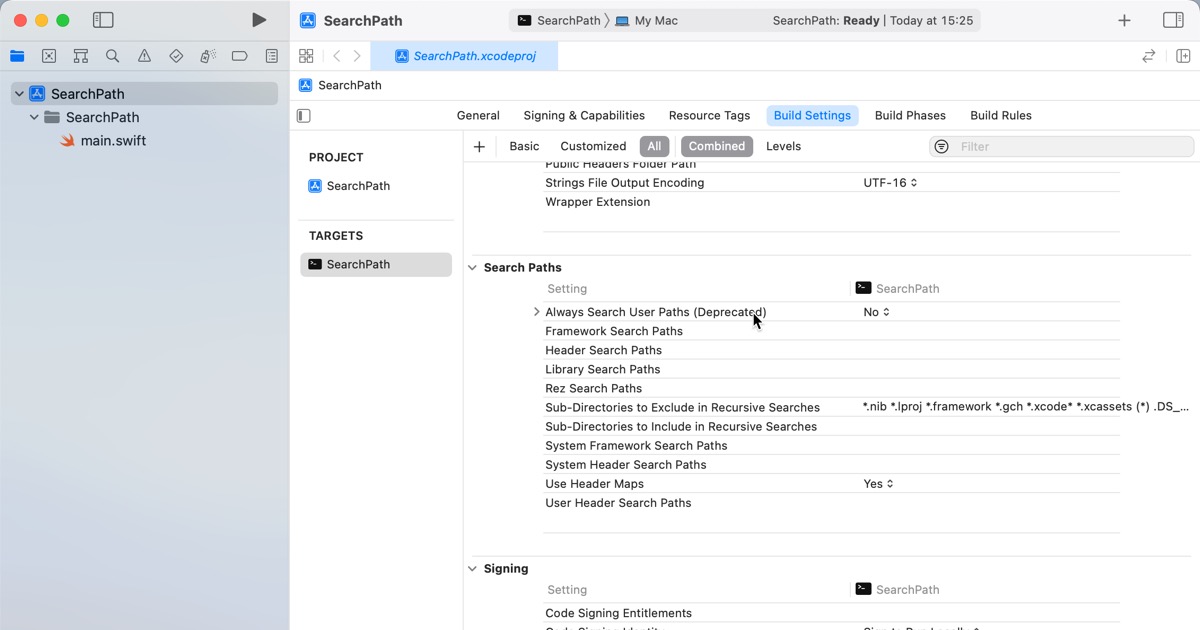Show the Issue navigator warning icon

point(145,56)
